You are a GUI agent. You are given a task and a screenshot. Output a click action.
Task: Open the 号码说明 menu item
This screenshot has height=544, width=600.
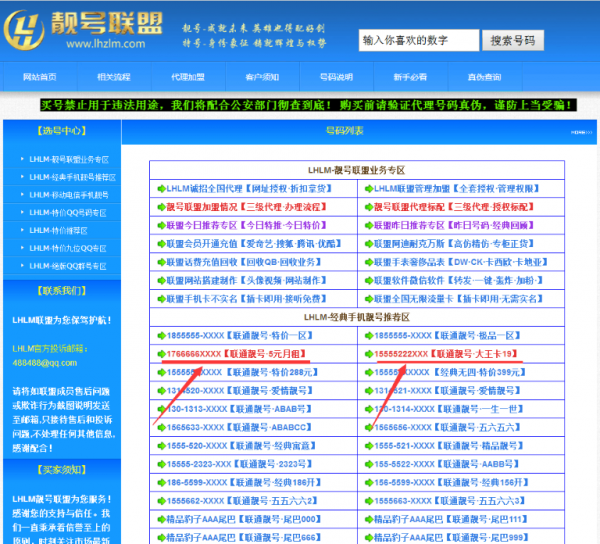(x=336, y=77)
